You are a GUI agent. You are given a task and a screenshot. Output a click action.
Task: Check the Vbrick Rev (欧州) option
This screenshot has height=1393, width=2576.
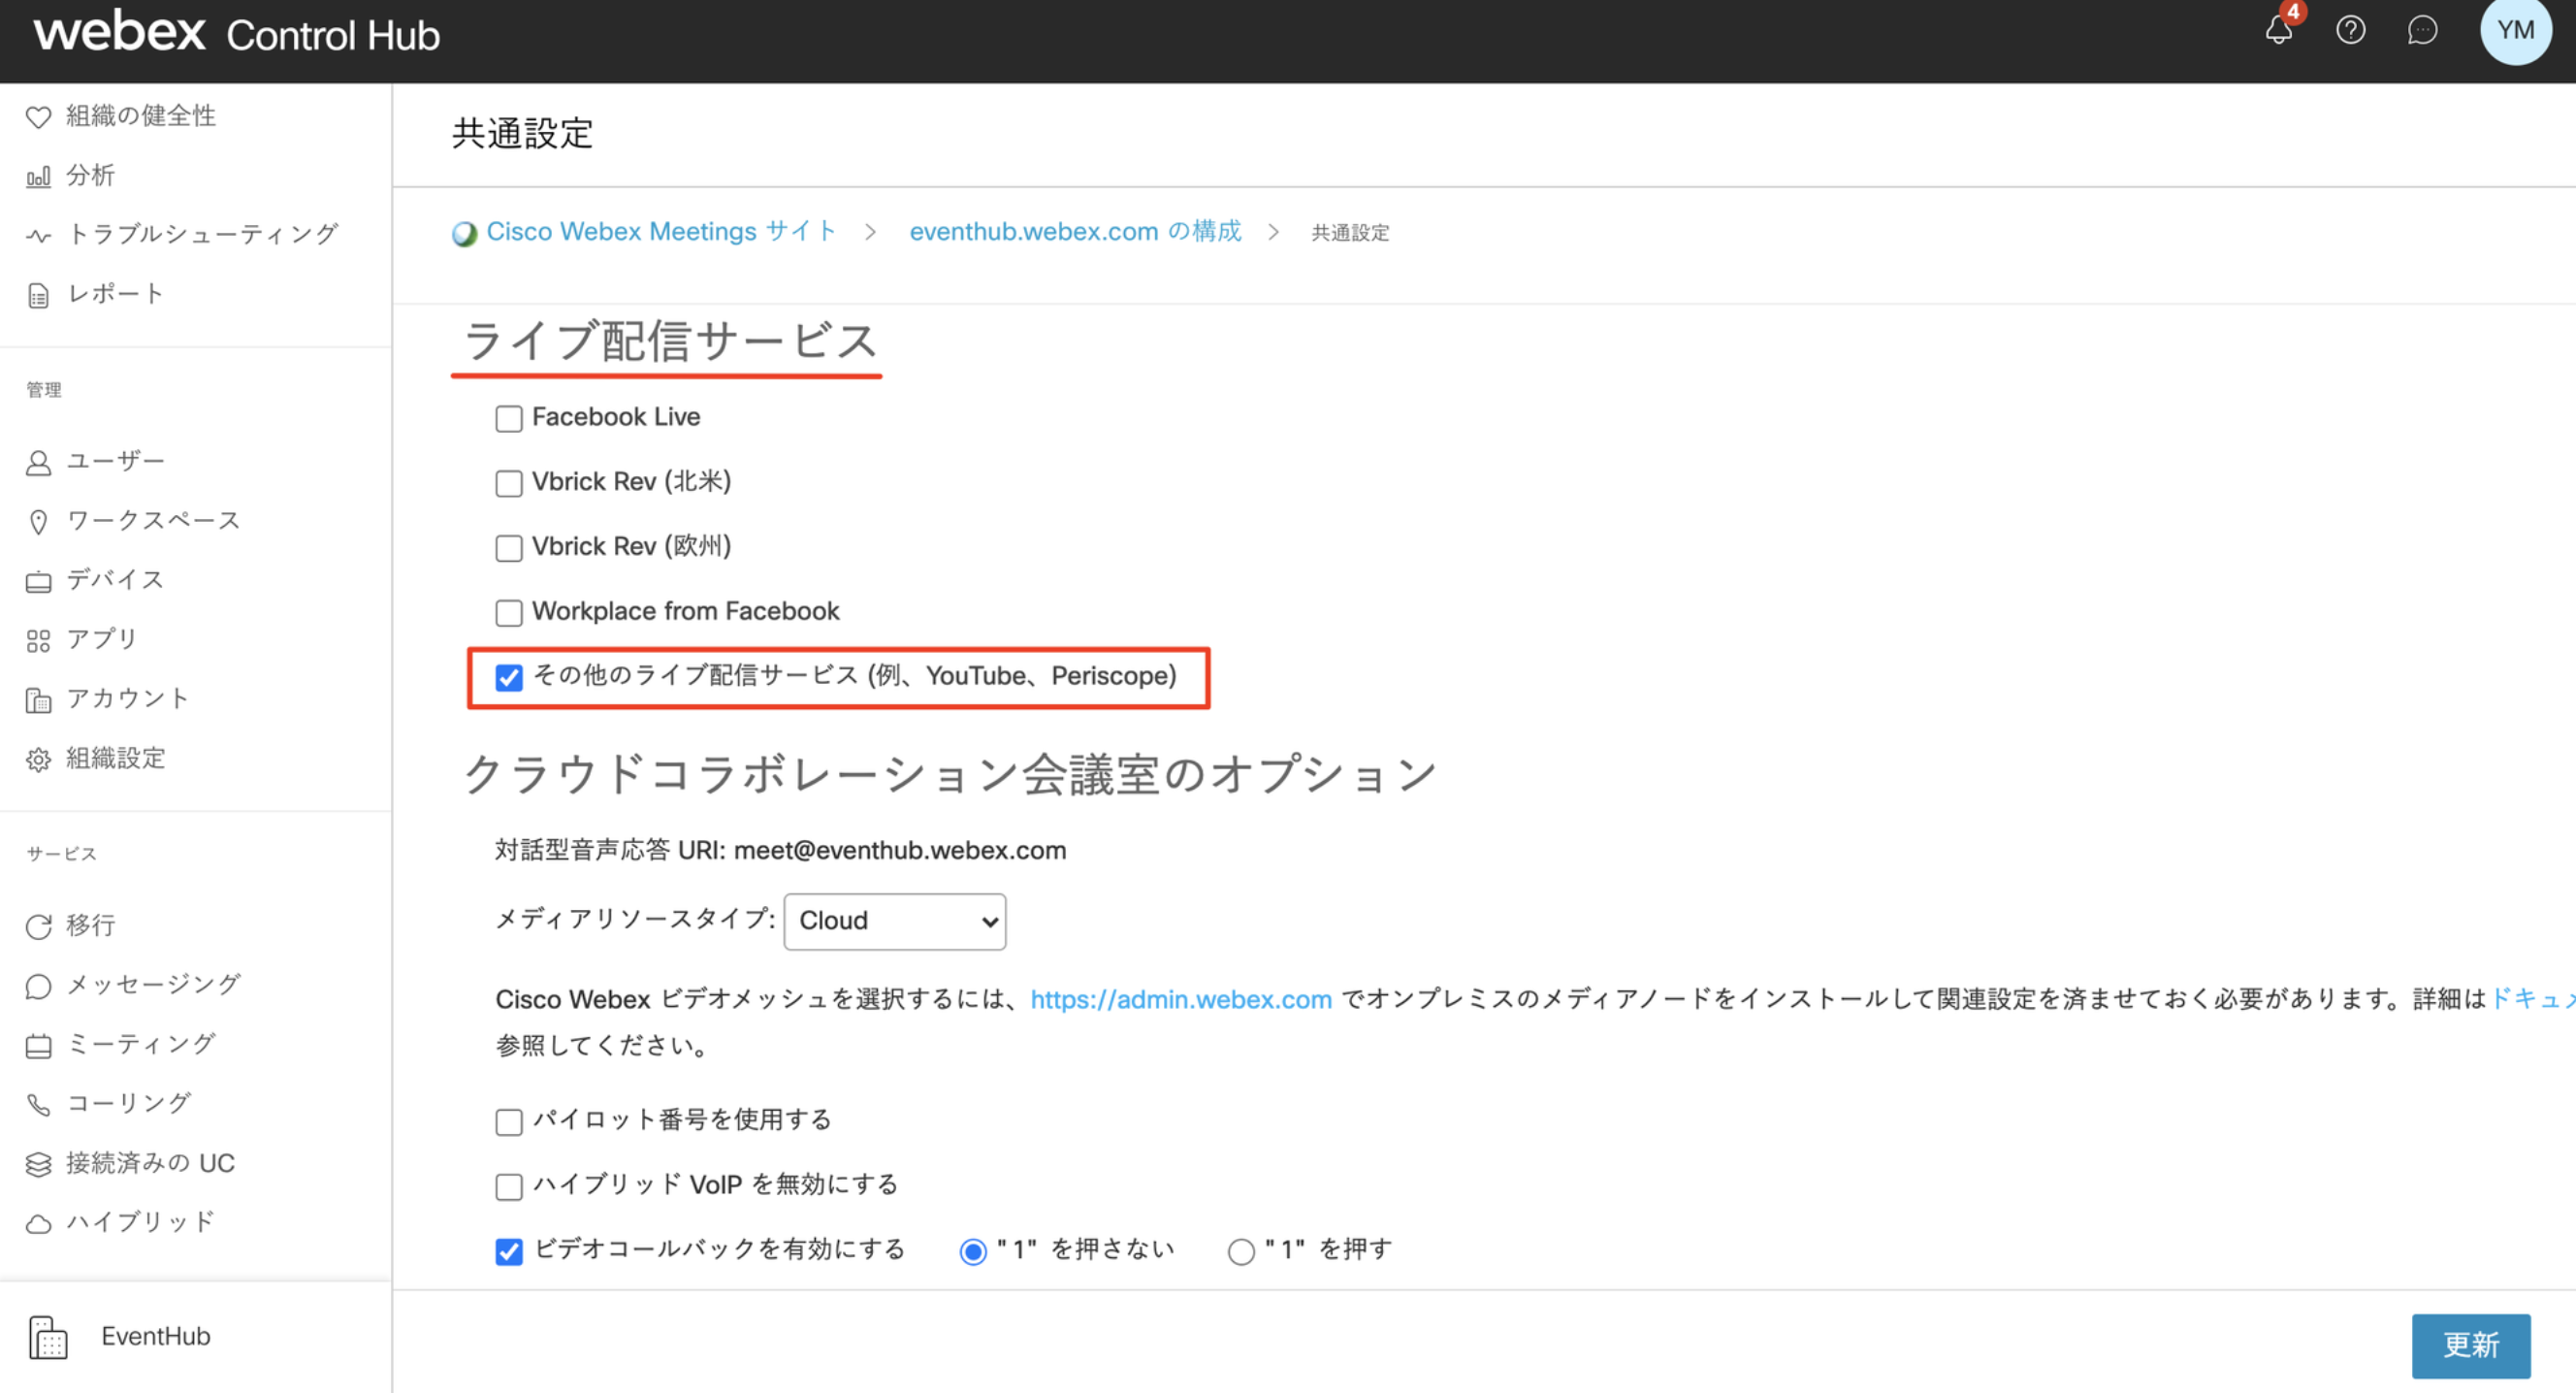click(509, 548)
